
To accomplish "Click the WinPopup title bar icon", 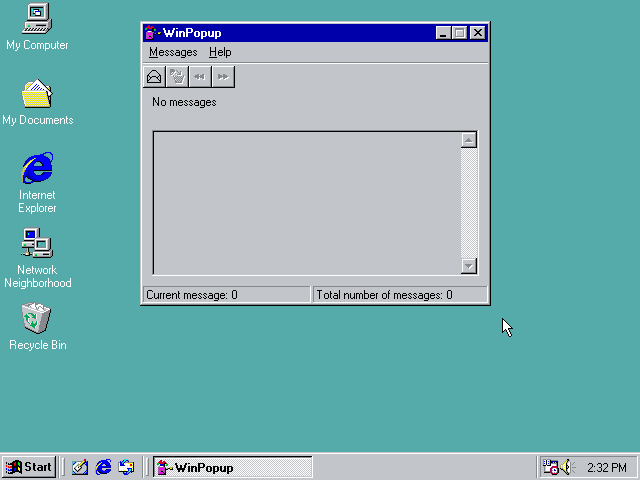I will click(x=151, y=33).
